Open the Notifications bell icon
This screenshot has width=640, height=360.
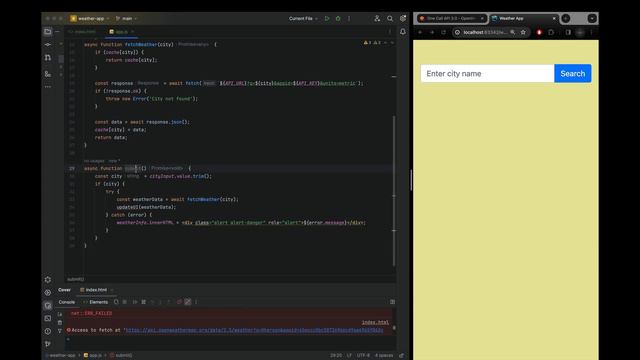tap(403, 31)
